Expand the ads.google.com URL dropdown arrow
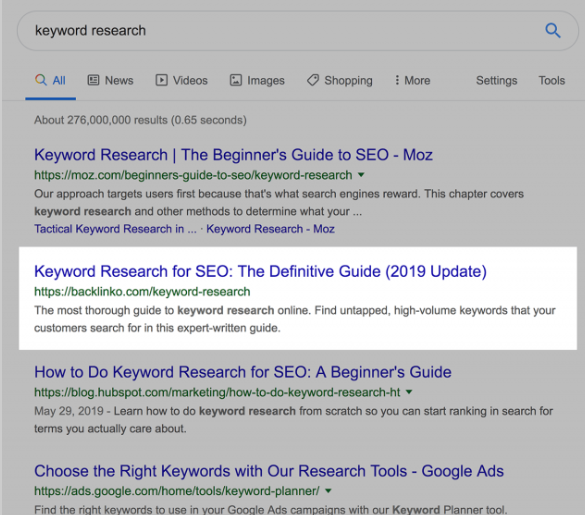The height and width of the screenshot is (515, 585). tap(328, 491)
